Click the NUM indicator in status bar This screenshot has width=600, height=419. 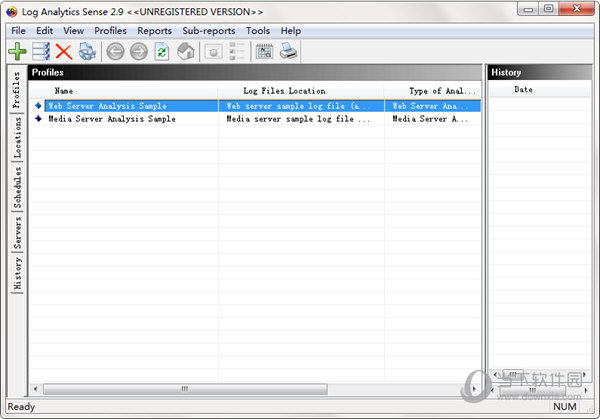564,406
